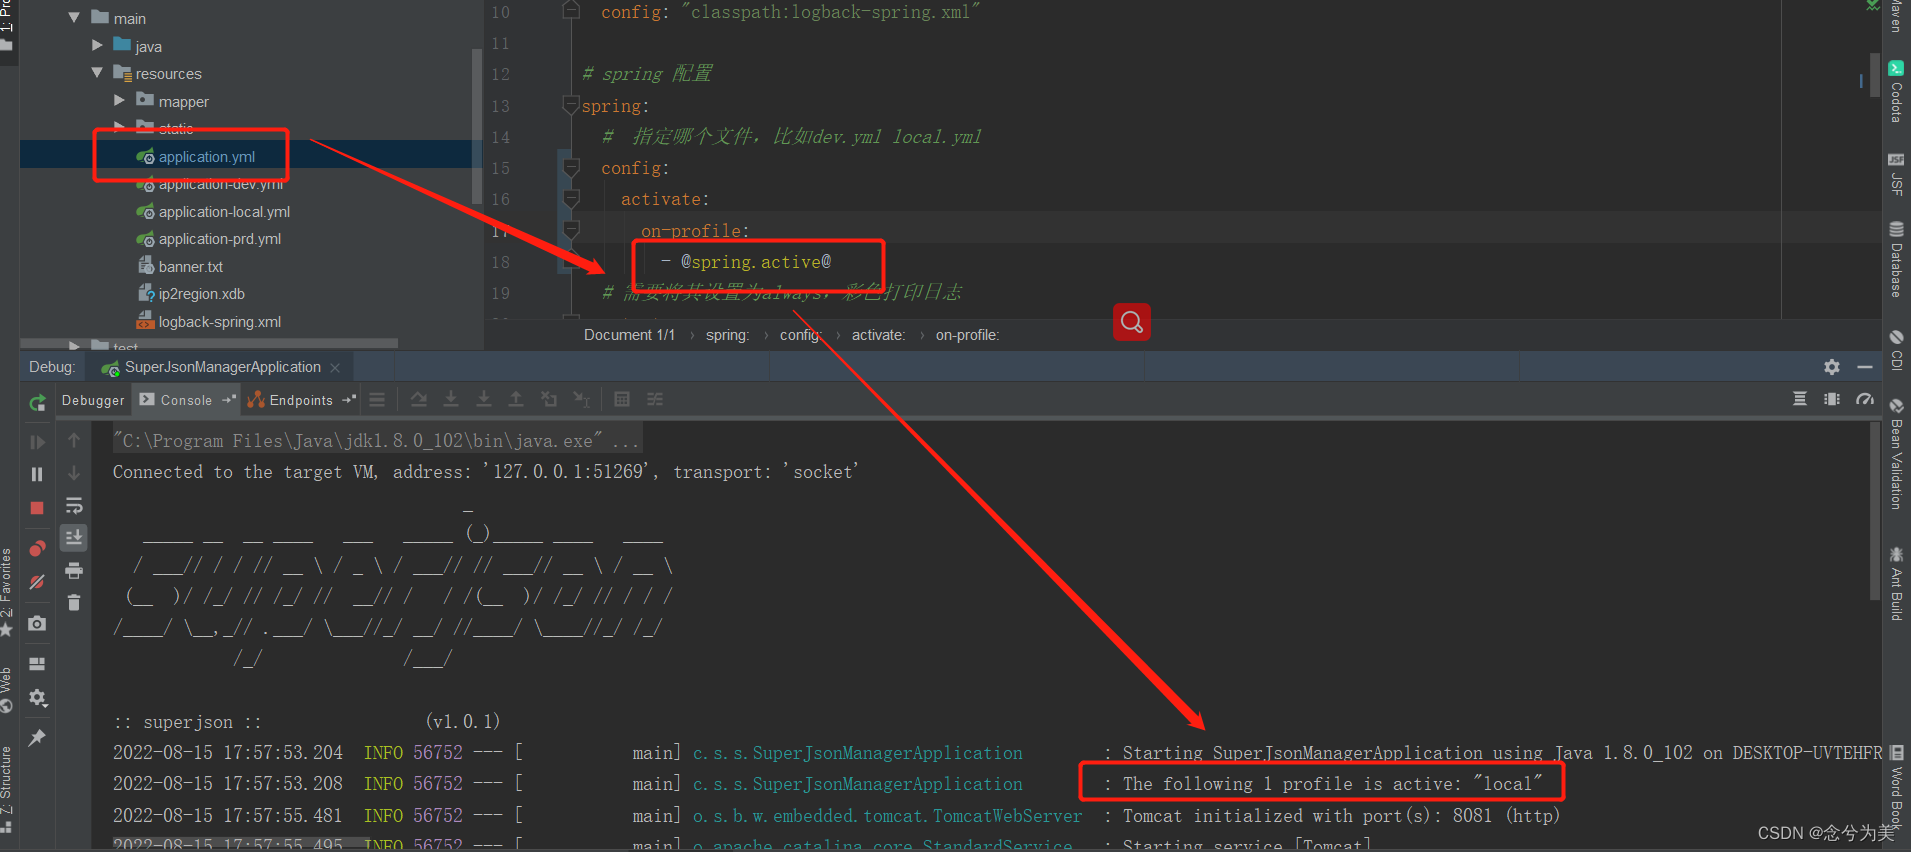The height and width of the screenshot is (852, 1911).
Task: Click the Trace Current Stream Chain icon
Action: click(655, 400)
